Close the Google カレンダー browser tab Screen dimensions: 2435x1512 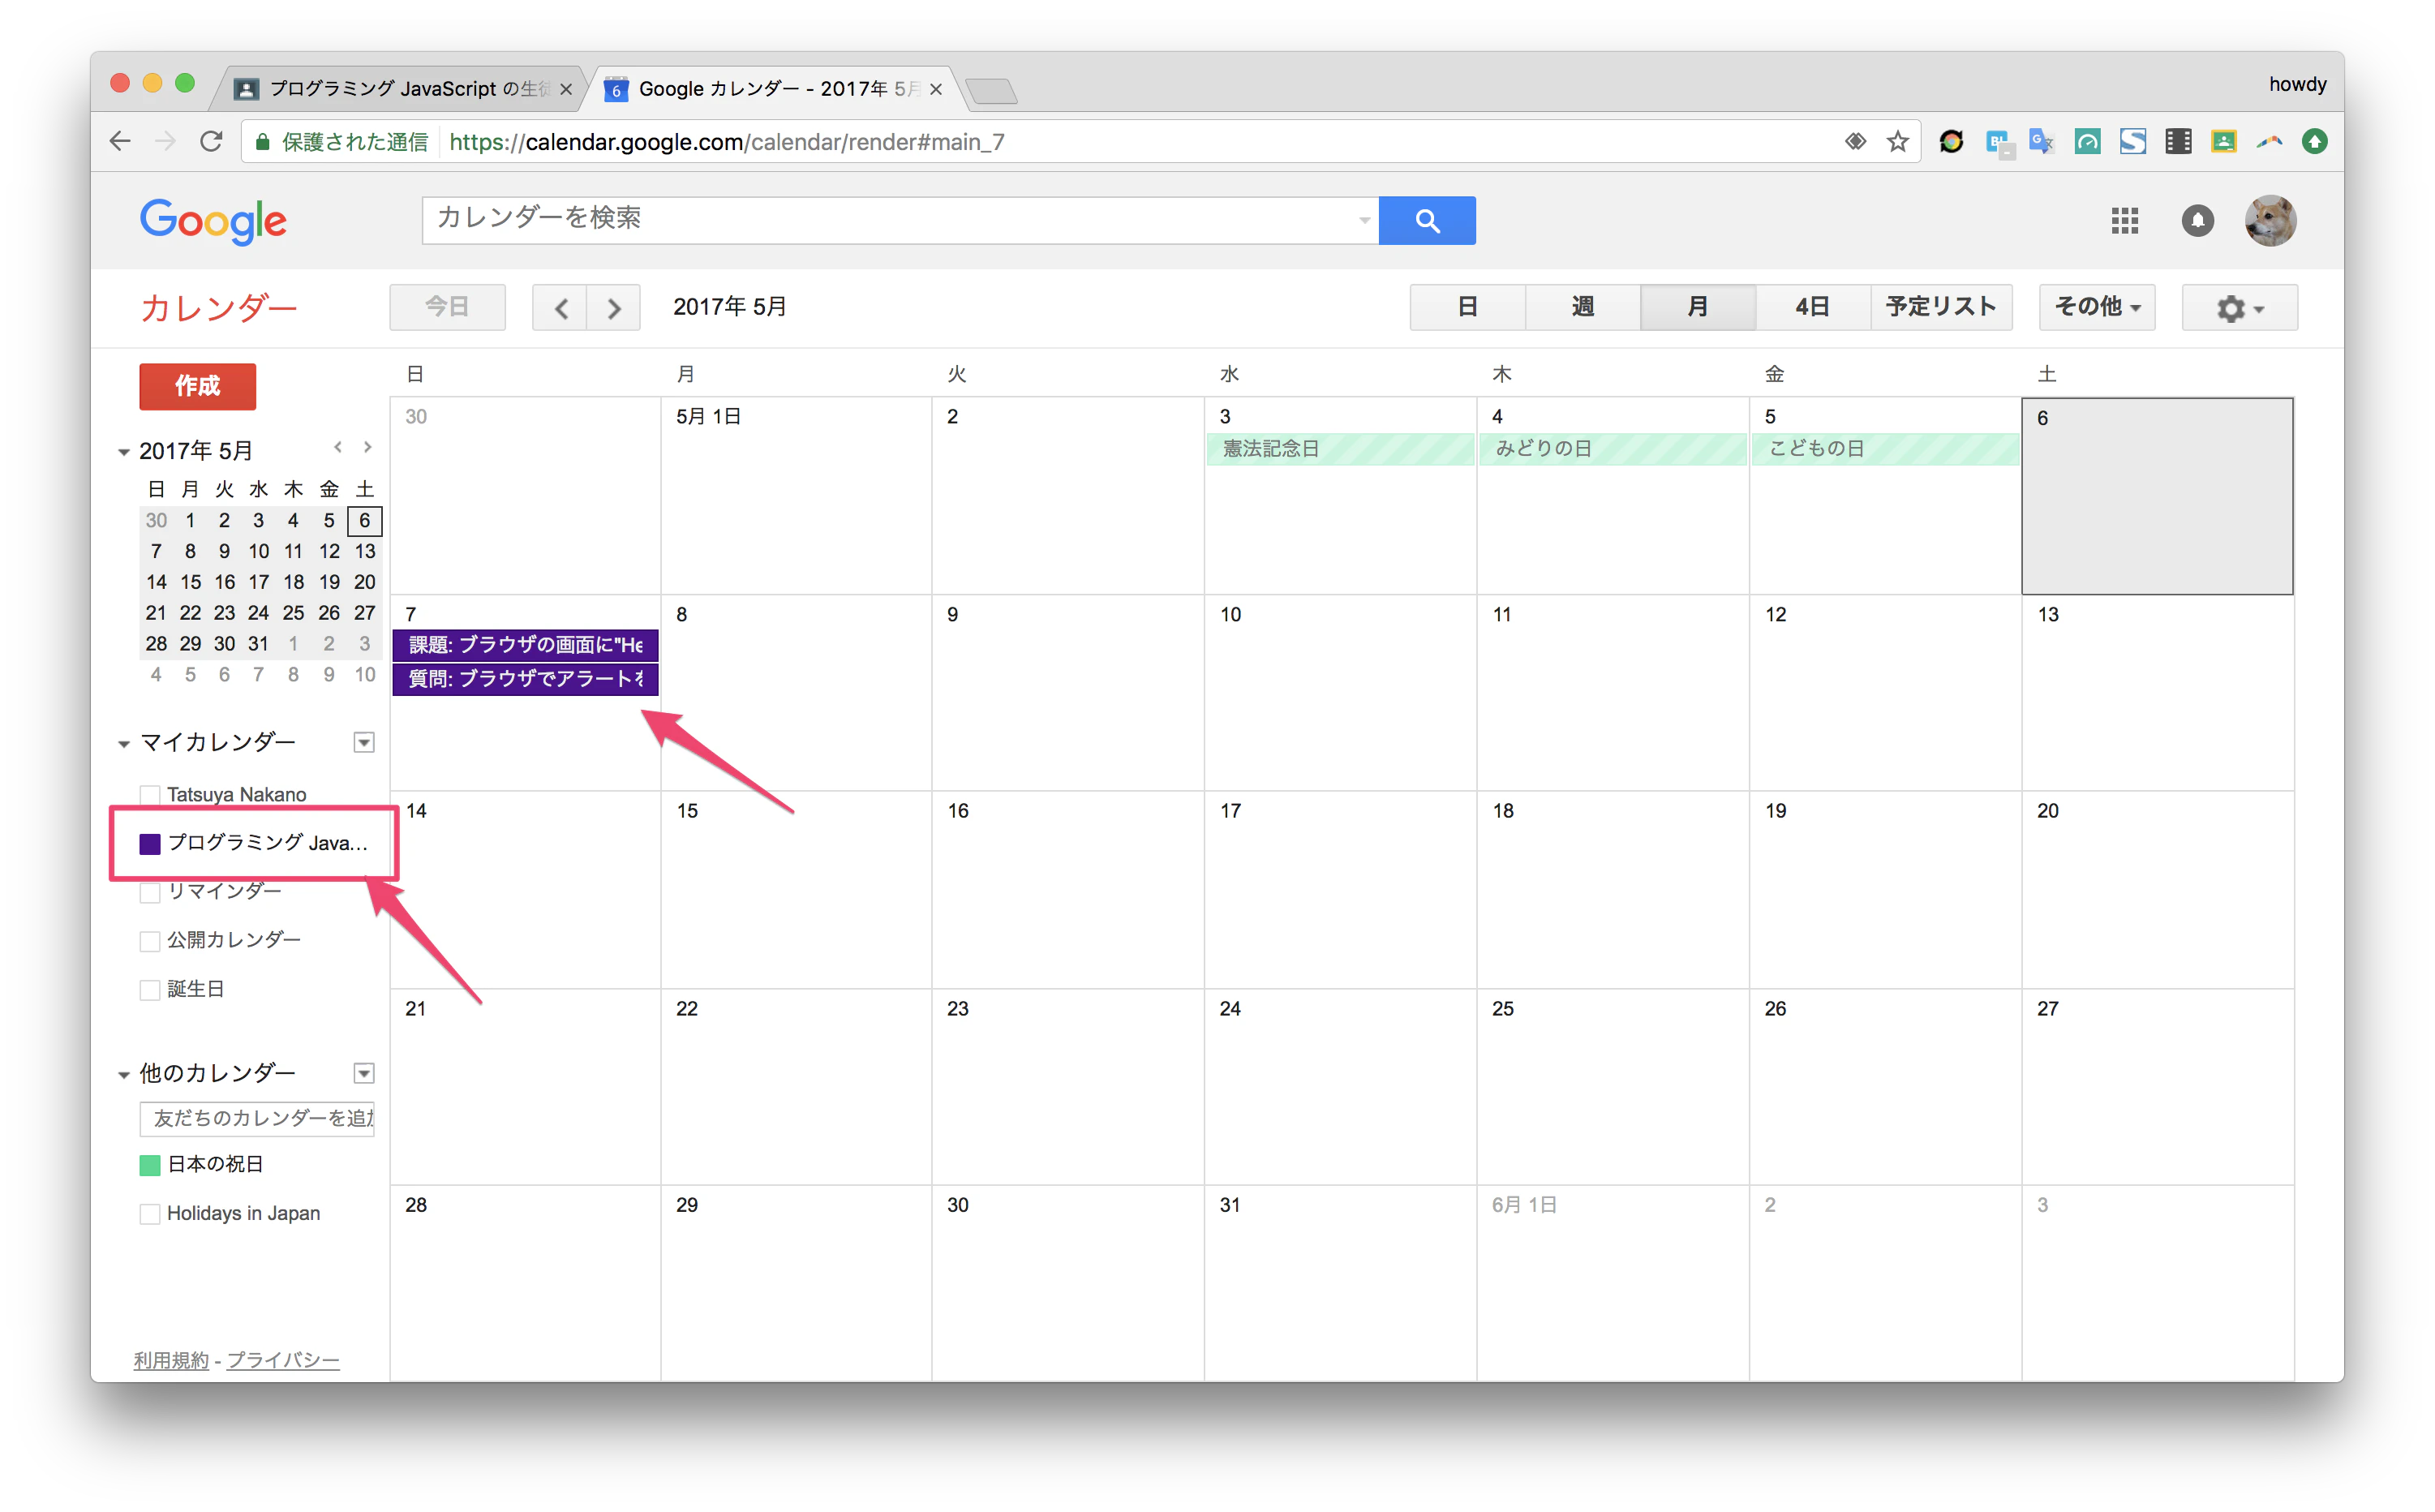click(x=935, y=89)
